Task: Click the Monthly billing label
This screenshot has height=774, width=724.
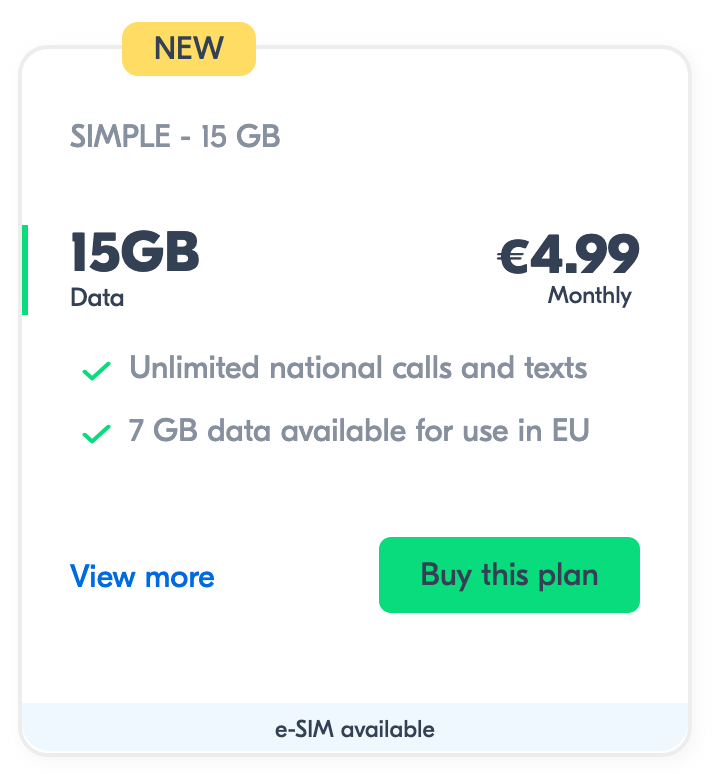Action: pyautogui.click(x=590, y=296)
